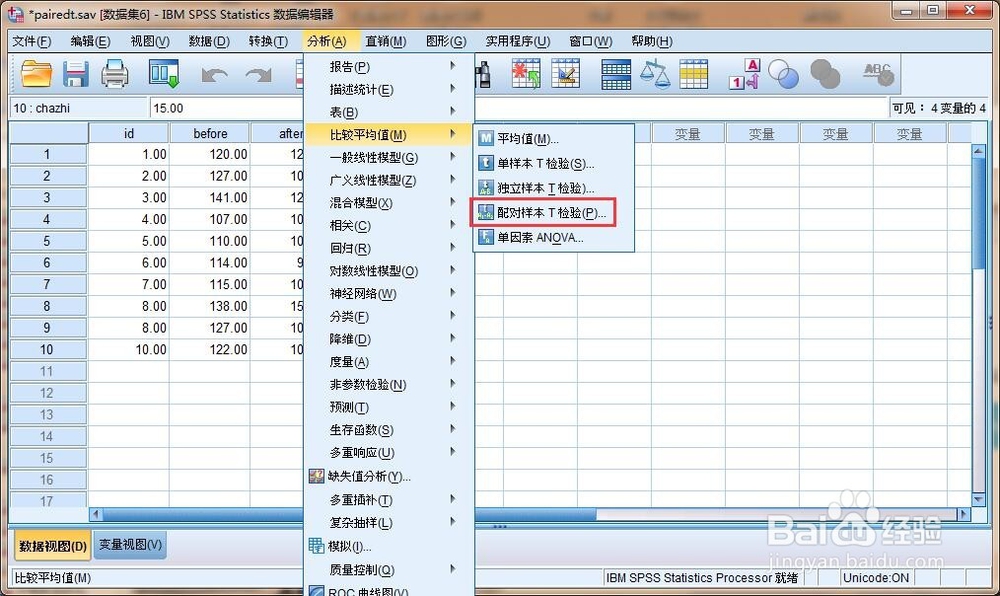Click the Recall recent dialogs icon
Viewport: 1000px width, 596px height.
click(x=164, y=74)
